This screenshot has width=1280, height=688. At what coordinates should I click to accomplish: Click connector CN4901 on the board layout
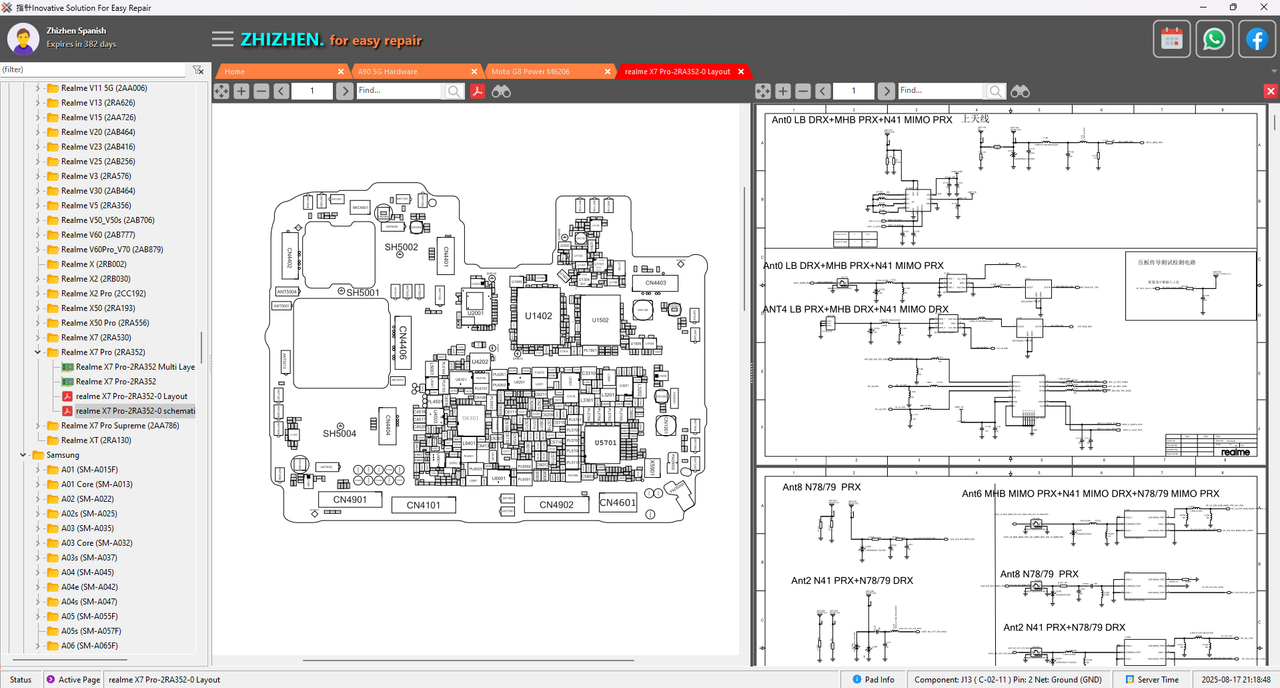click(350, 499)
